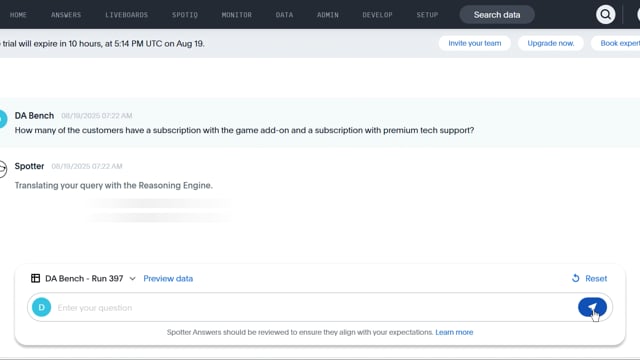Click the Upgrade now button
Viewport: 640px width, 360px height.
click(x=551, y=43)
